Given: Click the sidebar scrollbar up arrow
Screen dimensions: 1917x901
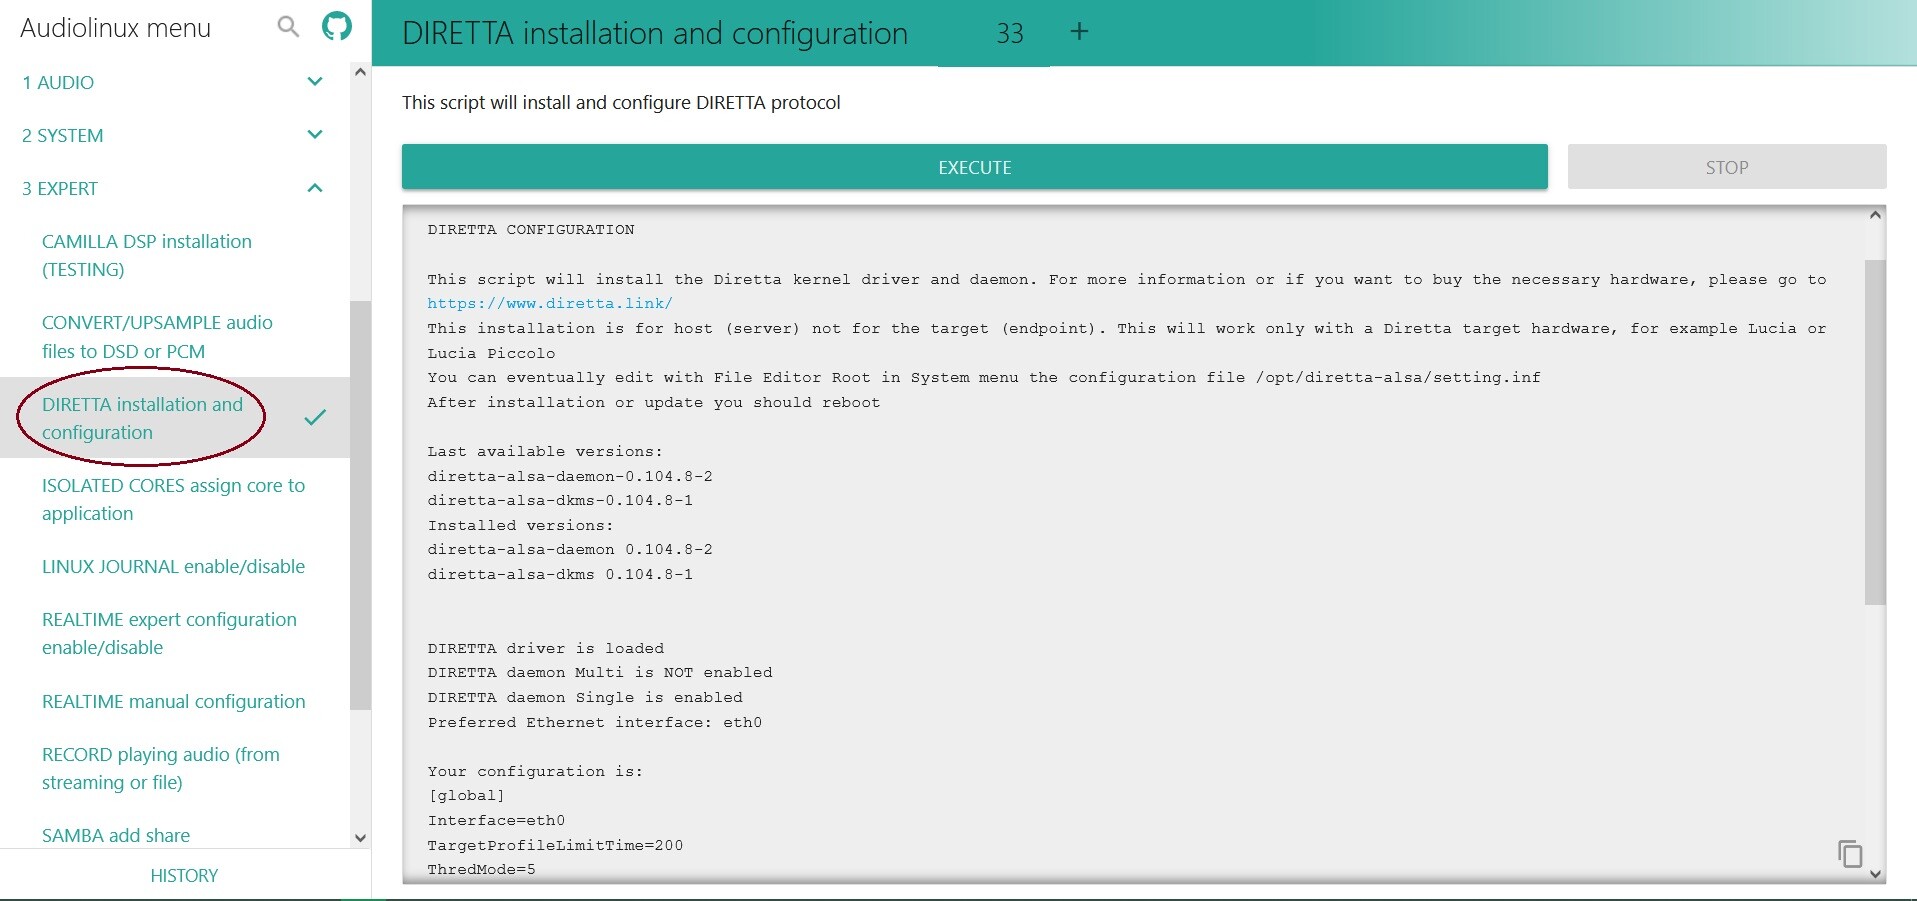Looking at the screenshot, I should tap(361, 72).
